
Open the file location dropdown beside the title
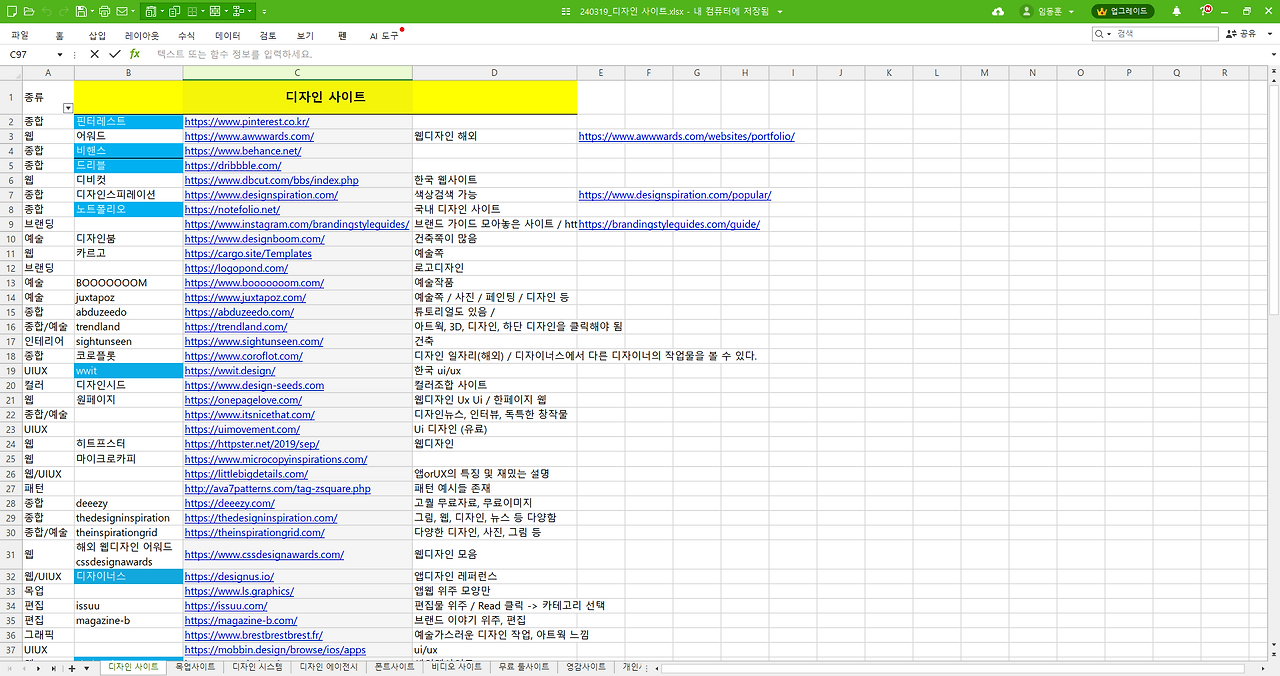click(x=780, y=11)
